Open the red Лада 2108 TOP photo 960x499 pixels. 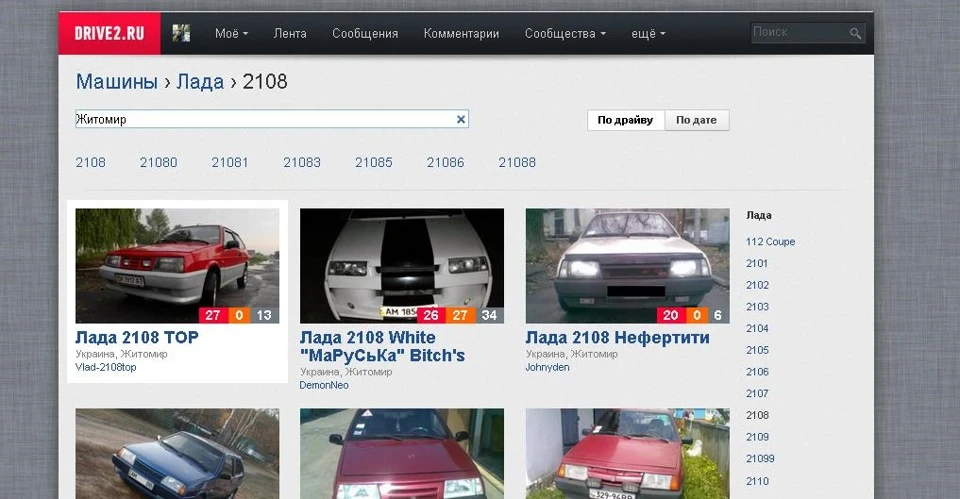coord(178,266)
